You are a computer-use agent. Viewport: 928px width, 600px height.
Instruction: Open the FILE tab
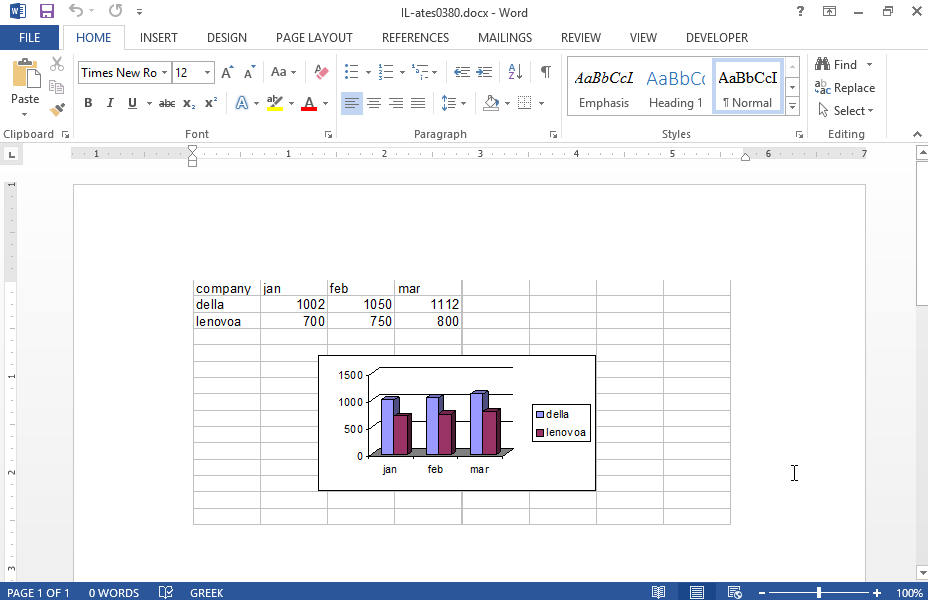pyautogui.click(x=30, y=37)
